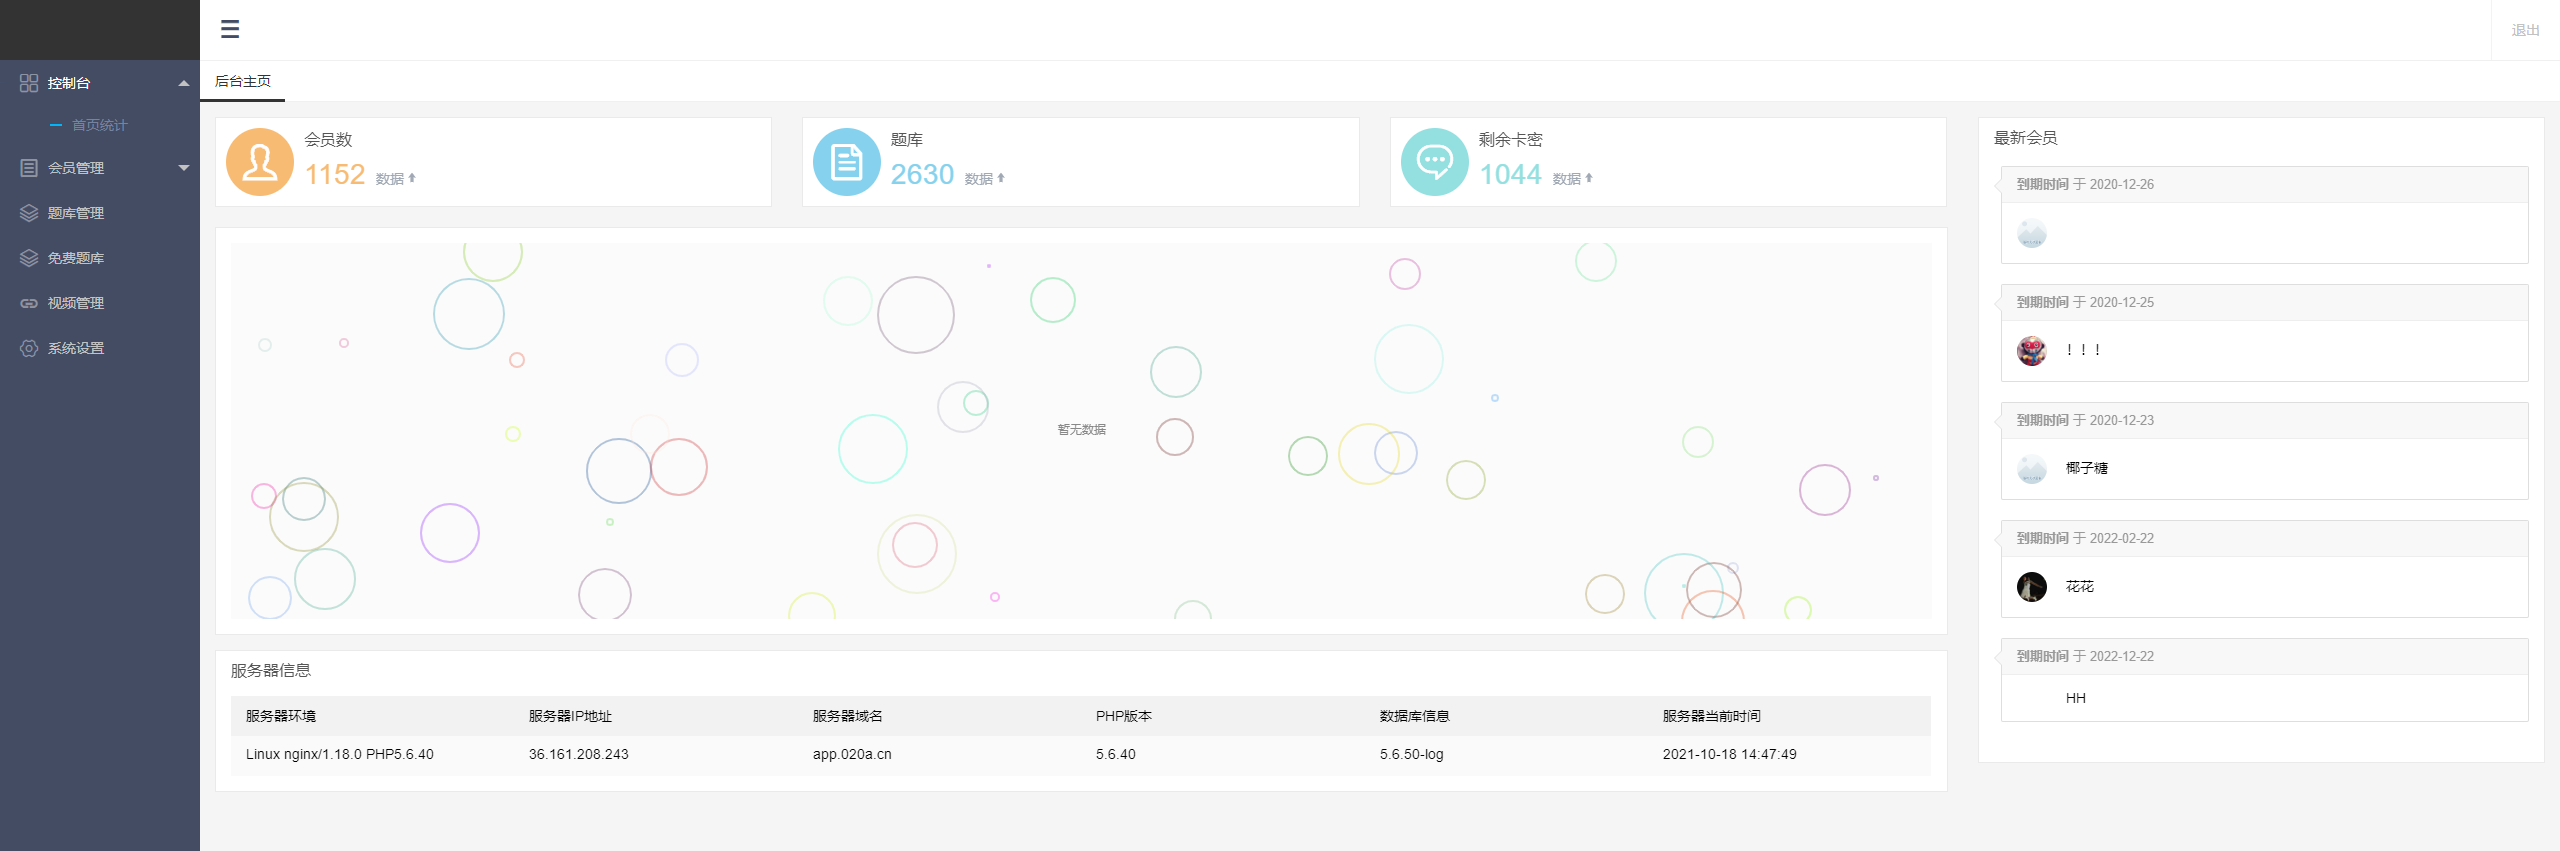Screen dimensions: 2560x851
Task: Click the 退出 logout link
Action: tap(2525, 30)
